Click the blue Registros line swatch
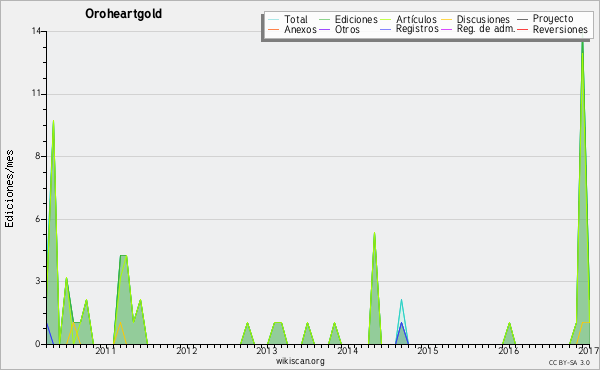Image resolution: width=600 pixels, height=370 pixels. point(385,29)
